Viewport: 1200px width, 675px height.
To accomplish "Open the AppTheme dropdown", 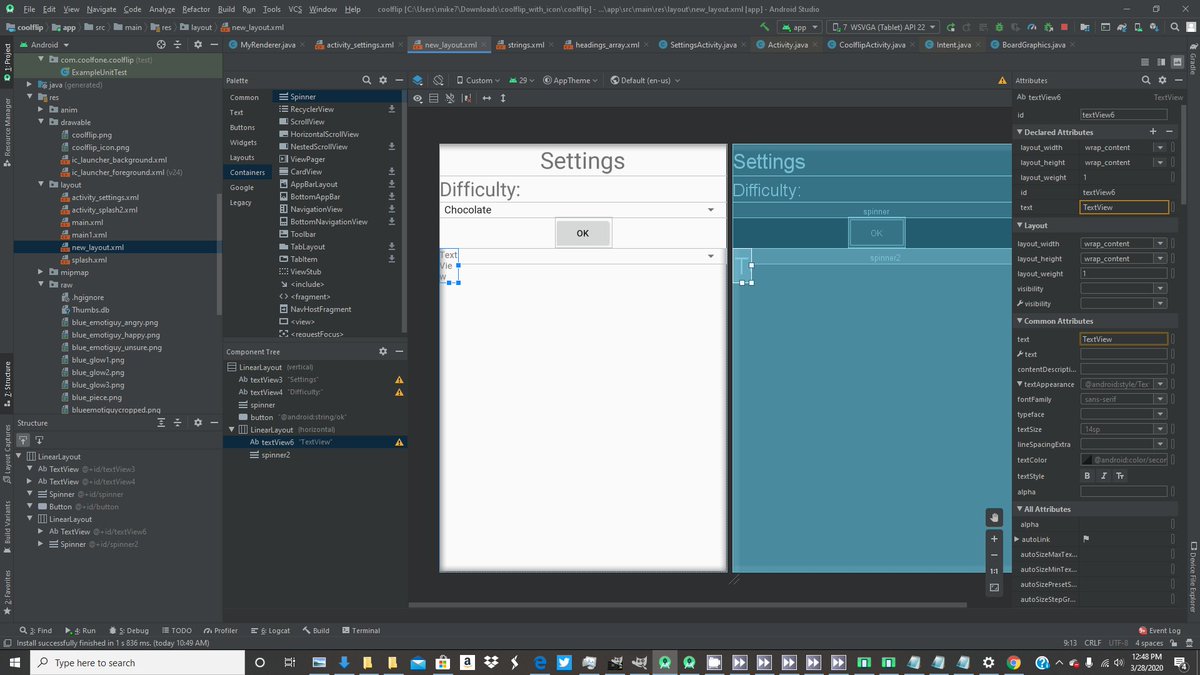I will coord(570,80).
